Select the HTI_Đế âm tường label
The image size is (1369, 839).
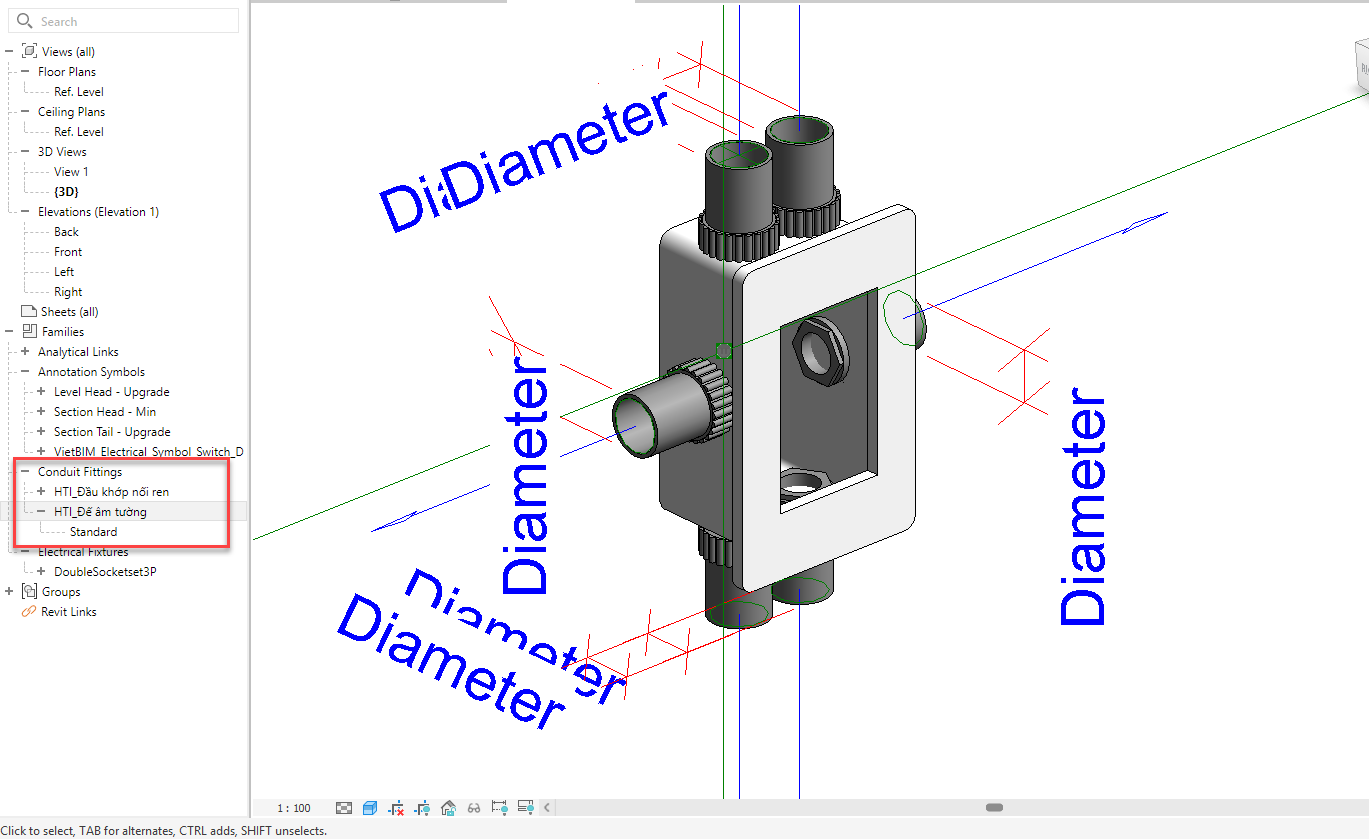point(100,511)
